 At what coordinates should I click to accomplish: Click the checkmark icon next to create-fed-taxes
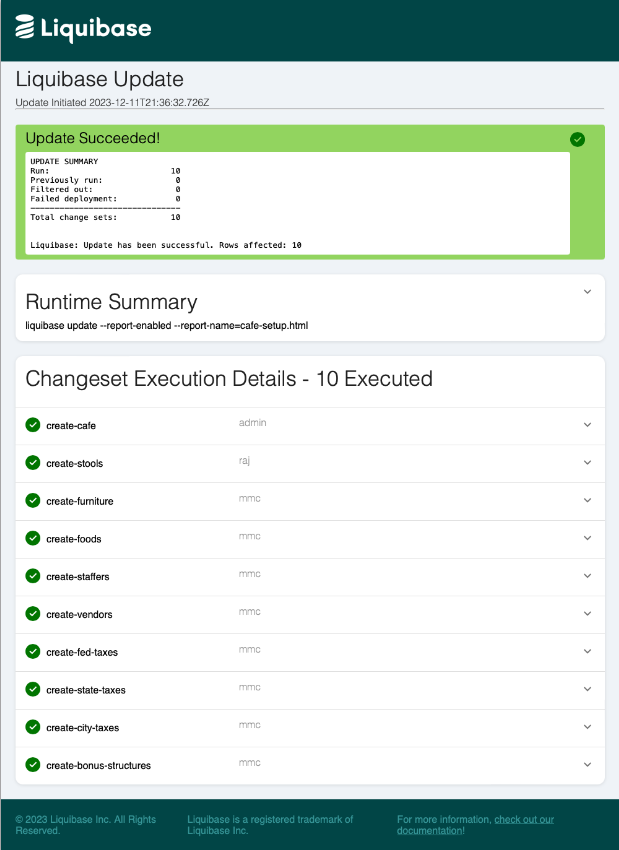pos(31,650)
